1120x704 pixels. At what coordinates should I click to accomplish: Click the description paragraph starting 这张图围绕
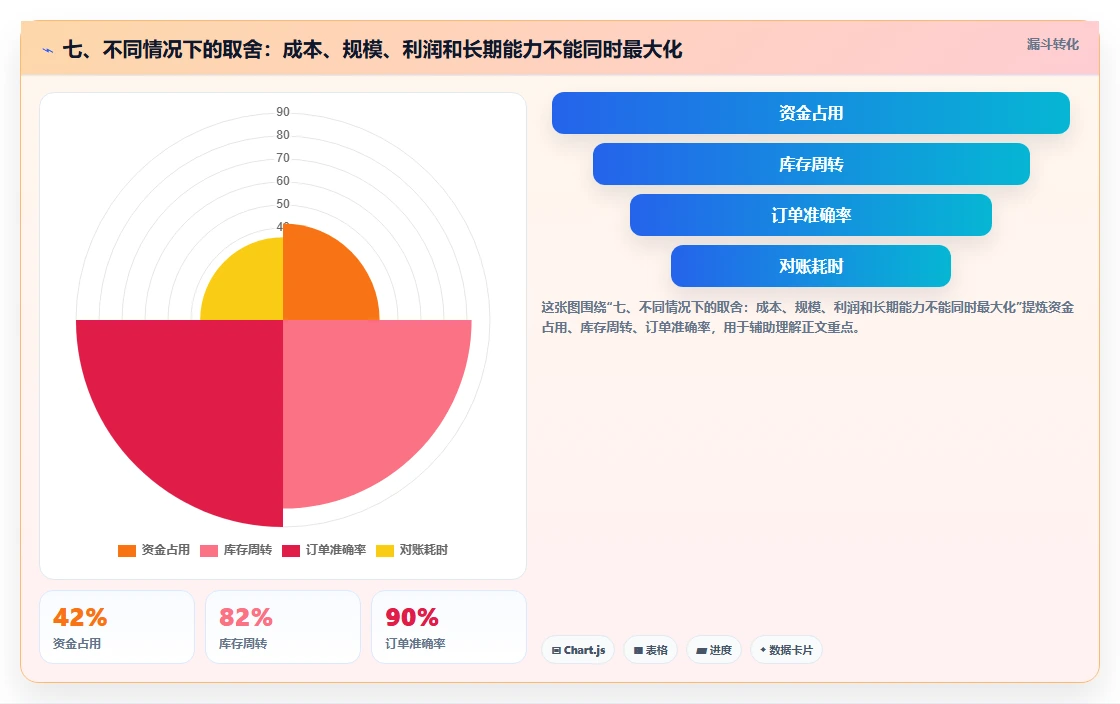tap(807, 317)
